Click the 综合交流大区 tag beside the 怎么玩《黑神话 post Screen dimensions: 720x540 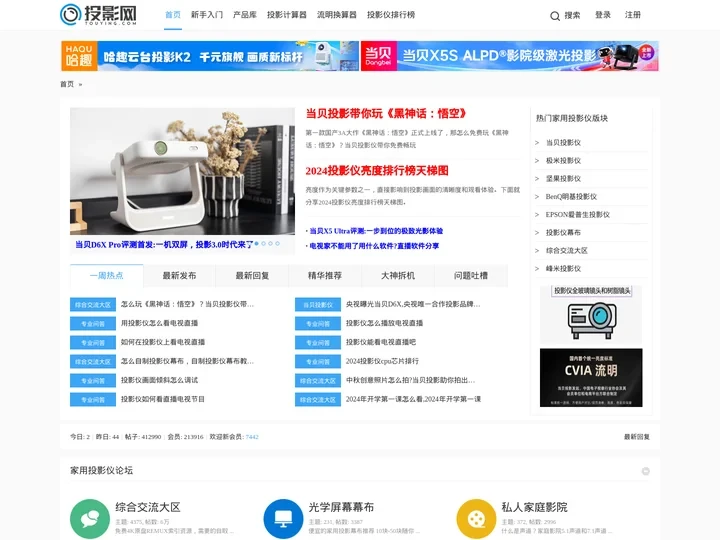[x=93, y=304]
